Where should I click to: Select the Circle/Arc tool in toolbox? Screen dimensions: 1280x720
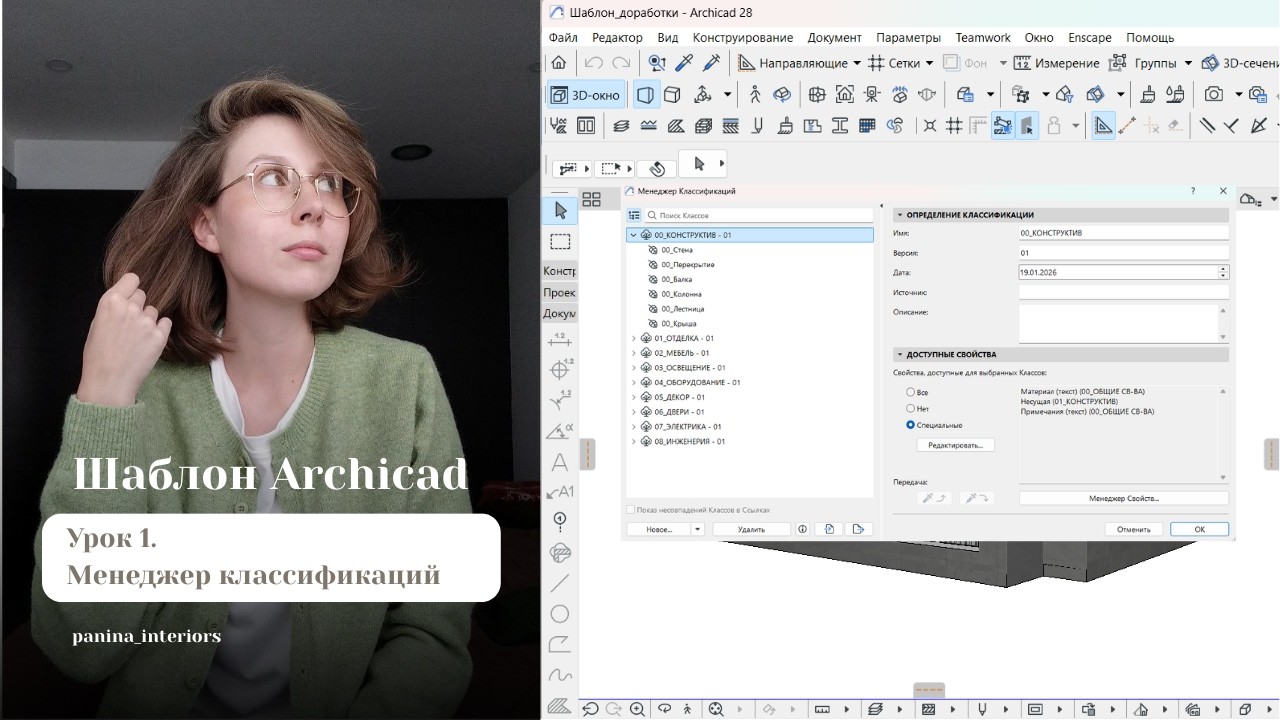[560, 613]
